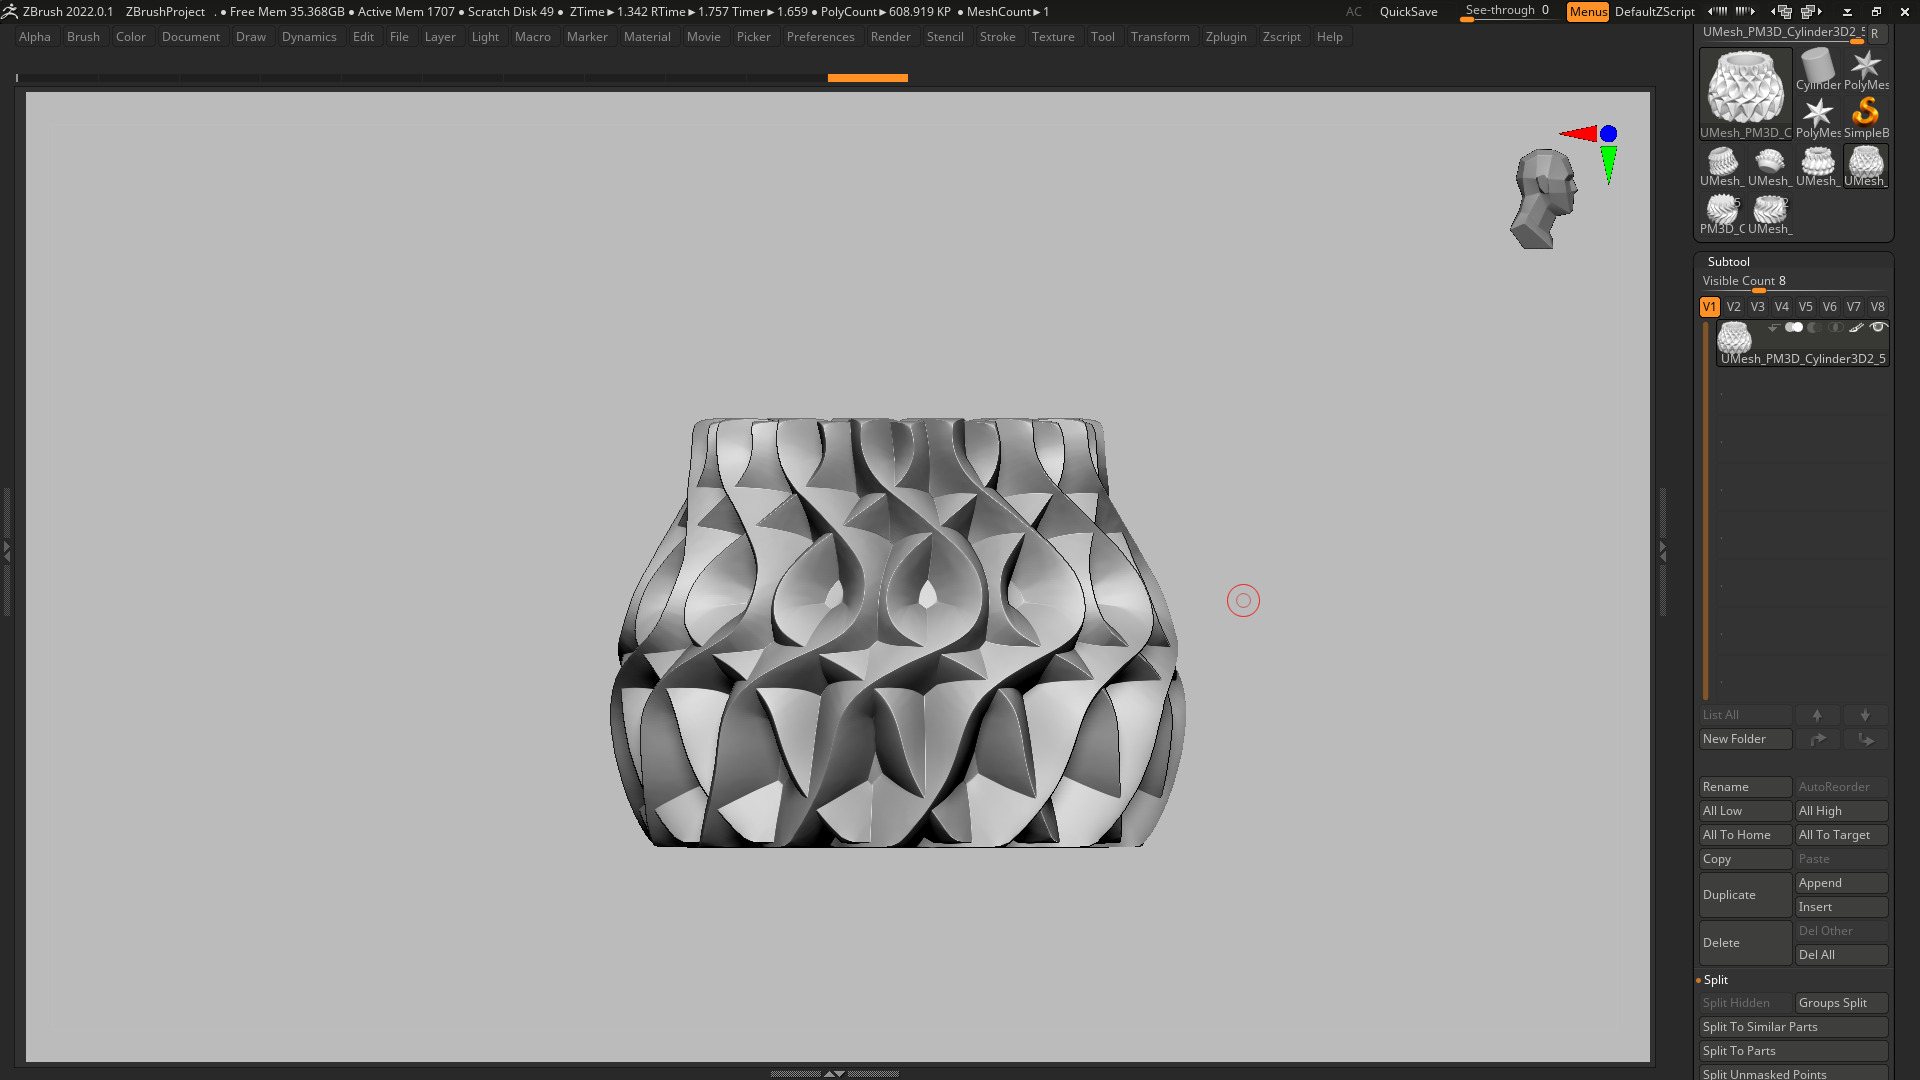
Task: Pick second UMesh tool in third row
Action: point(1769,165)
